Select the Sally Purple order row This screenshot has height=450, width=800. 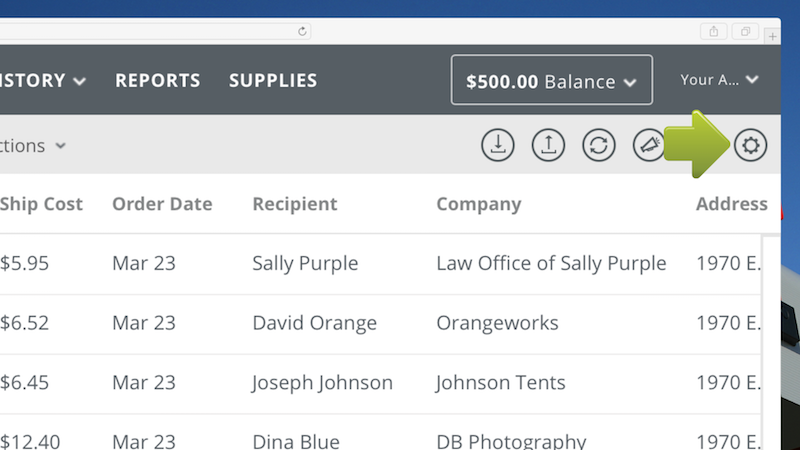pyautogui.click(x=380, y=264)
